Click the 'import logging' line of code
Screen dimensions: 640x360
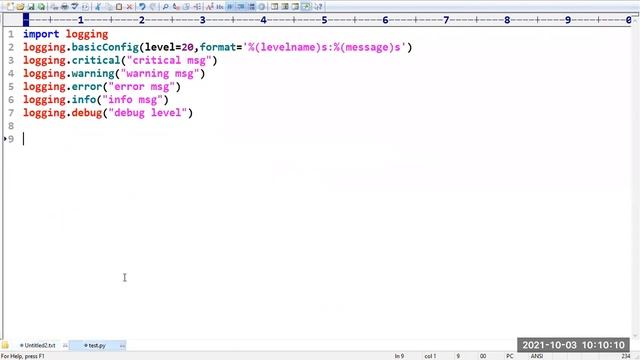[66, 34]
